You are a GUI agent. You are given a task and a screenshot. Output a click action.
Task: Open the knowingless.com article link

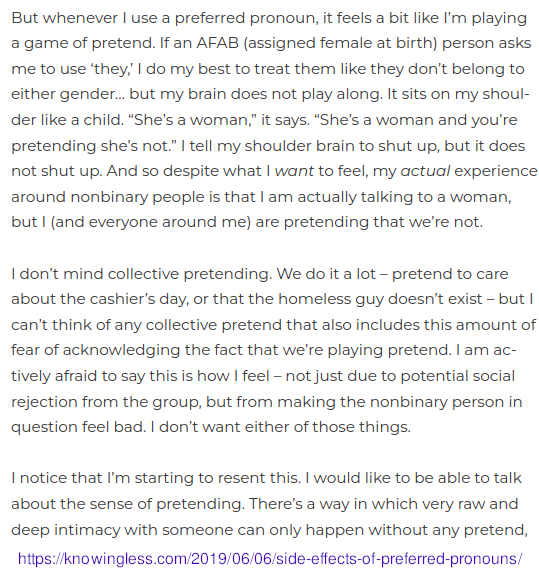click(x=270, y=559)
